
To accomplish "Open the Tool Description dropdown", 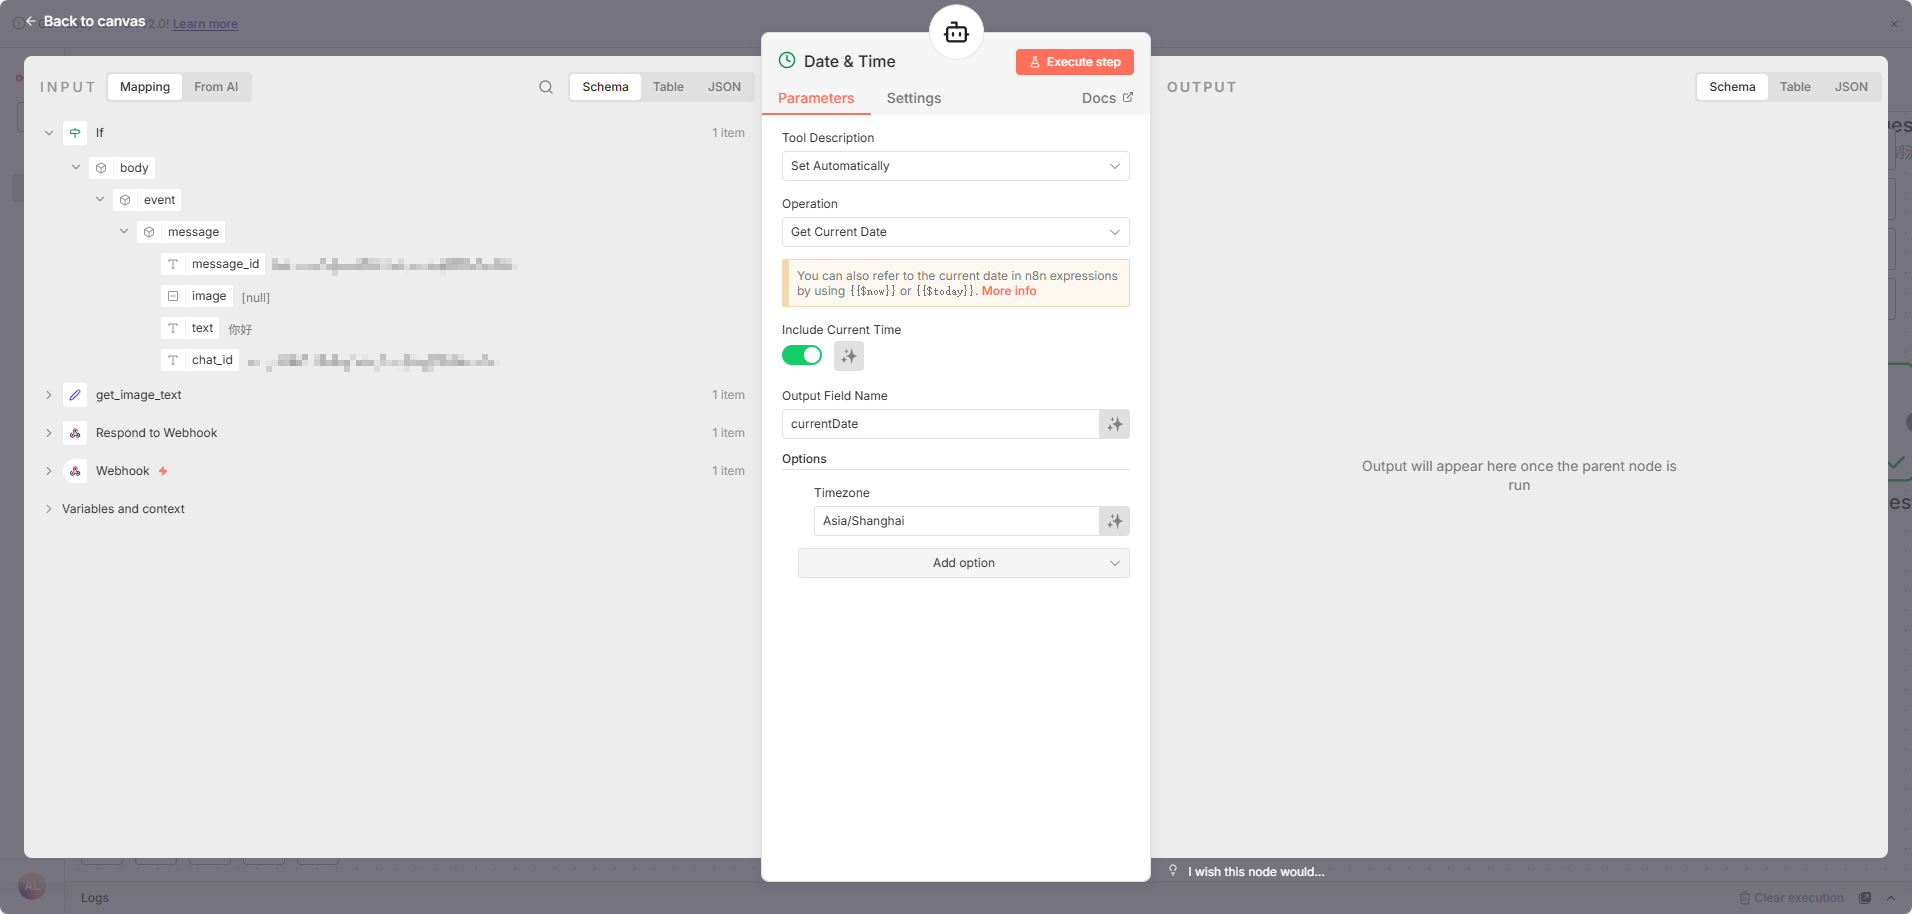I will 955,166.
